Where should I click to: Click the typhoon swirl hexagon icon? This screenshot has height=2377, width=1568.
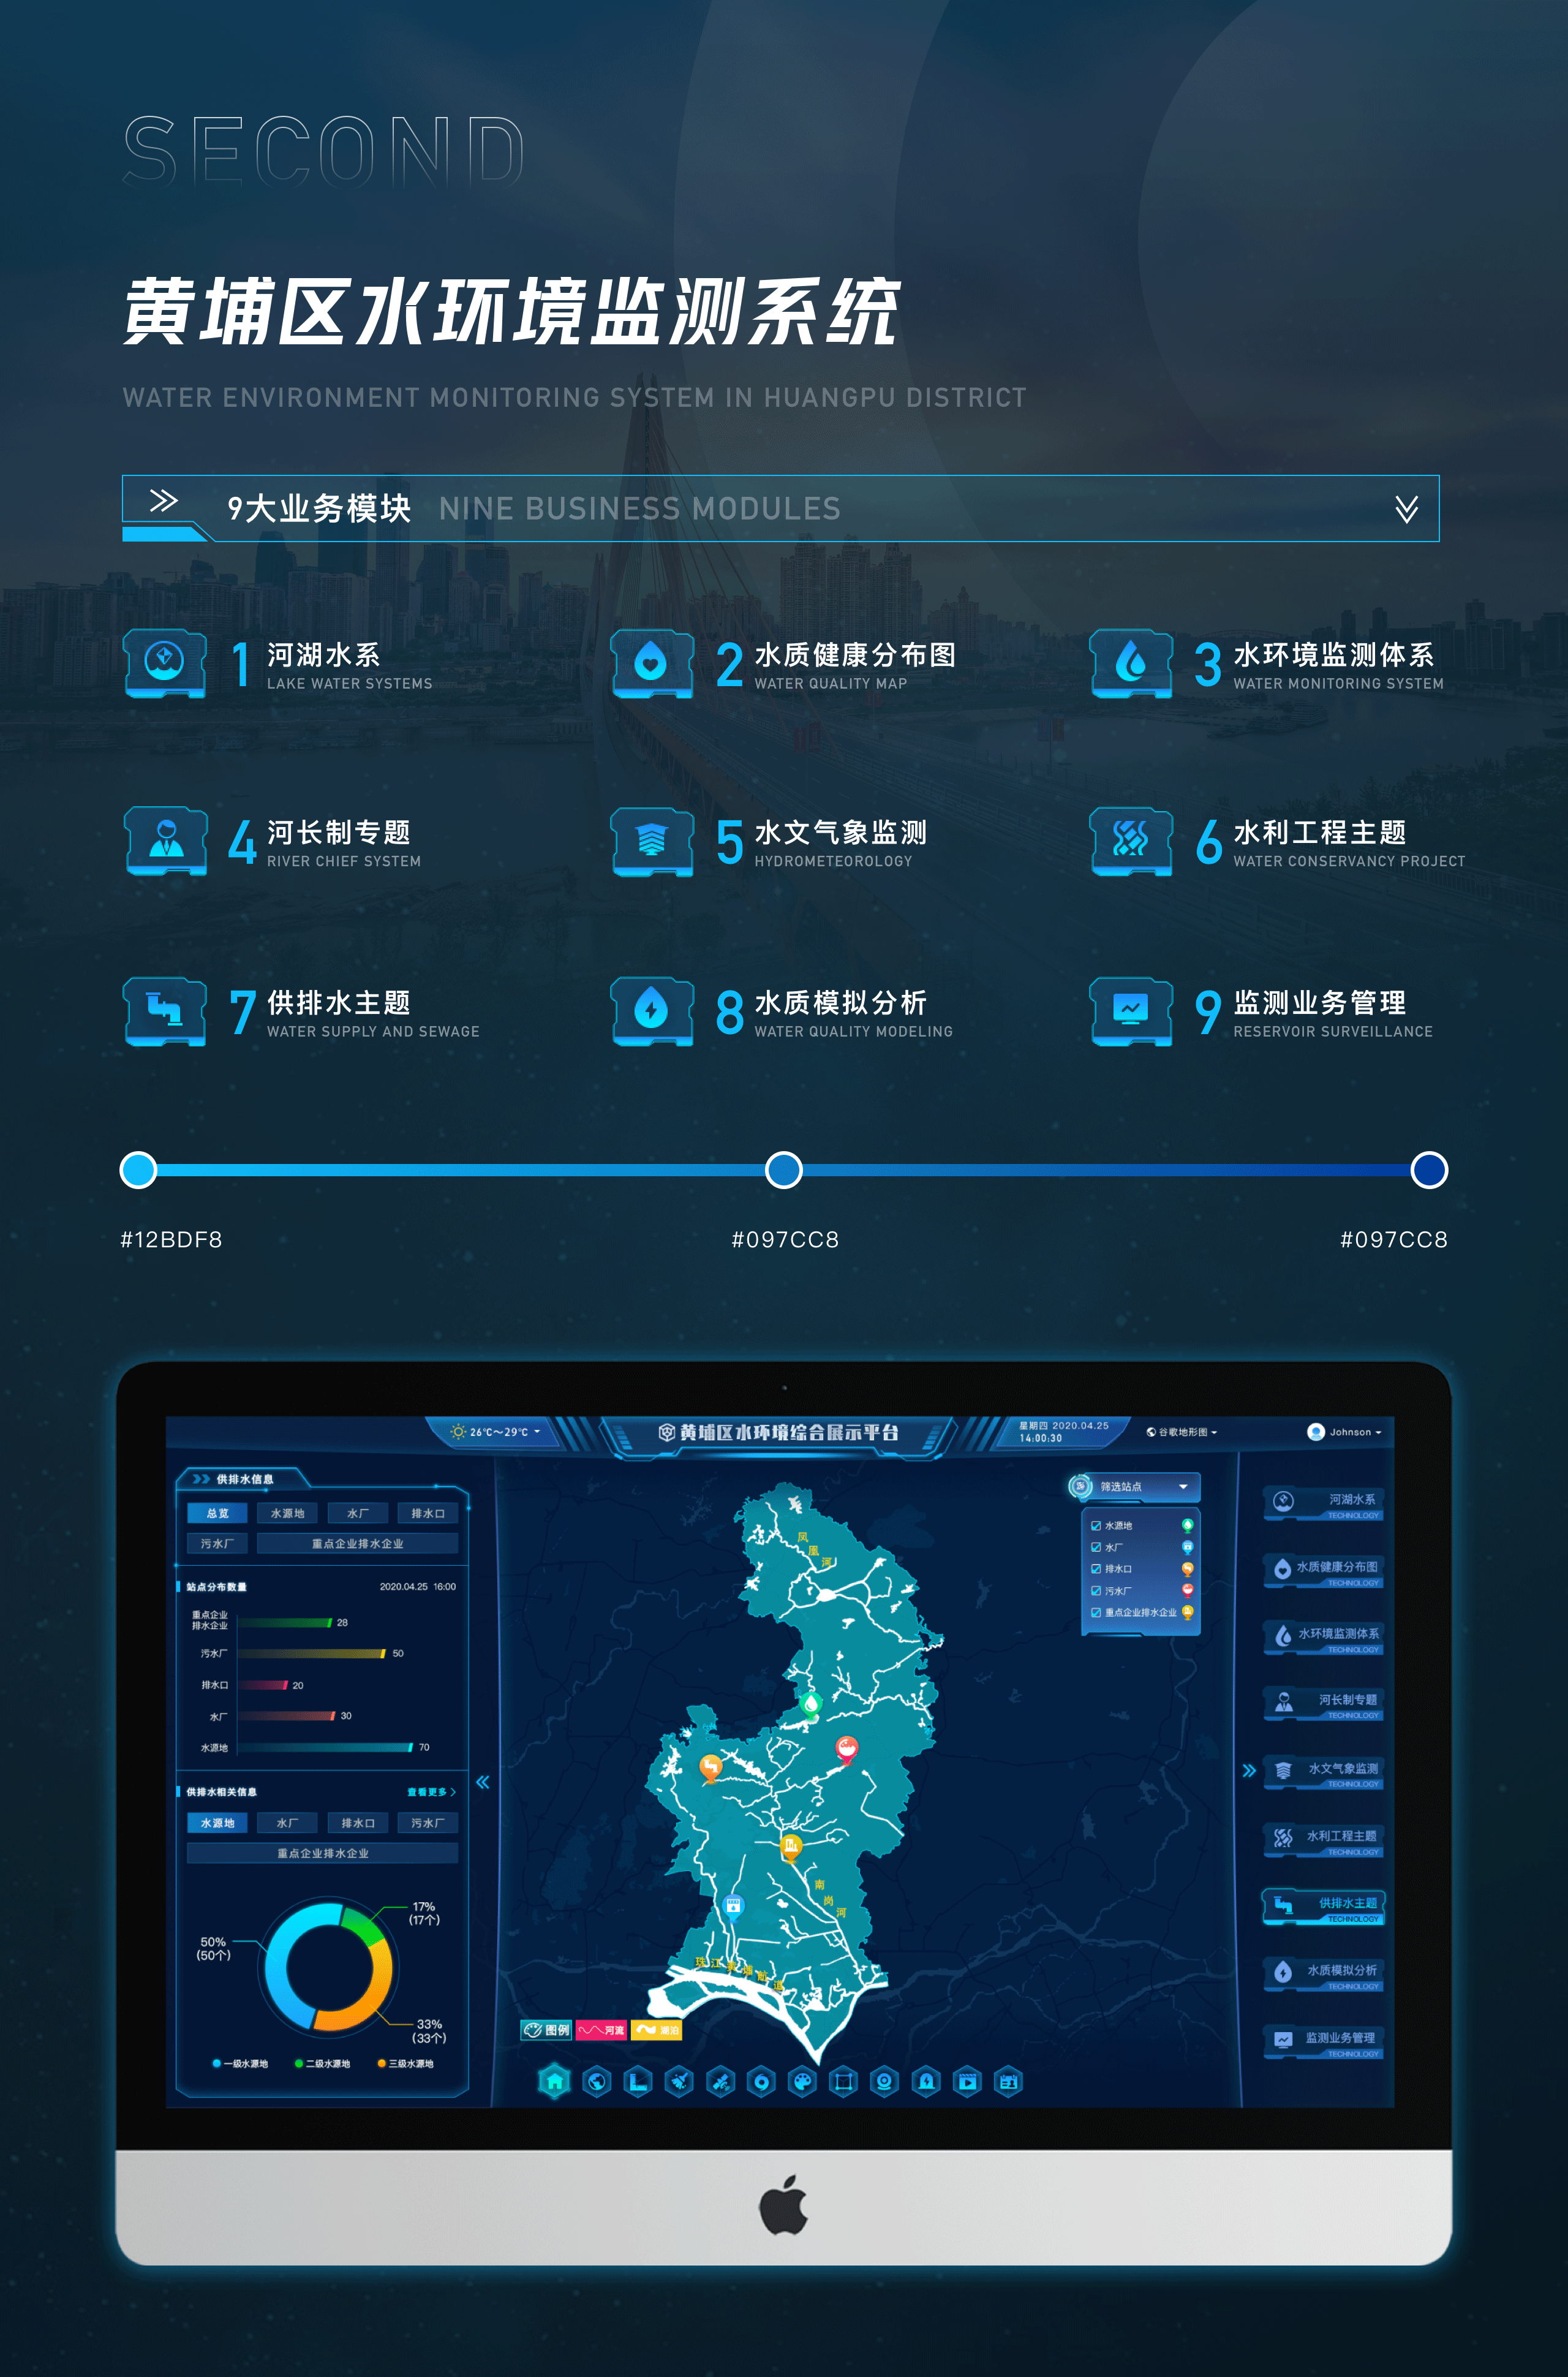point(762,2082)
